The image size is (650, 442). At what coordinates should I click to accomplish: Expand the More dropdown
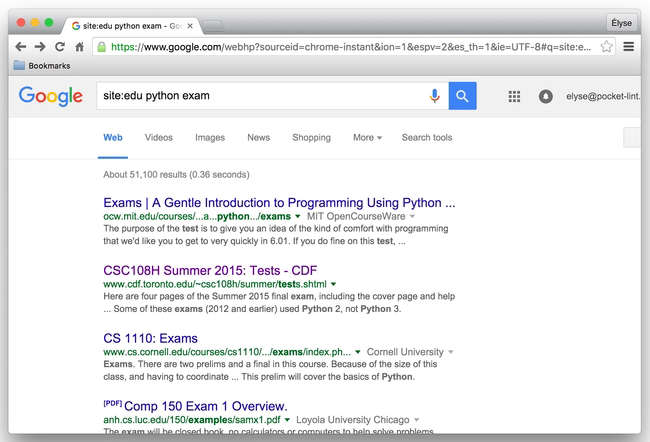pyautogui.click(x=367, y=138)
